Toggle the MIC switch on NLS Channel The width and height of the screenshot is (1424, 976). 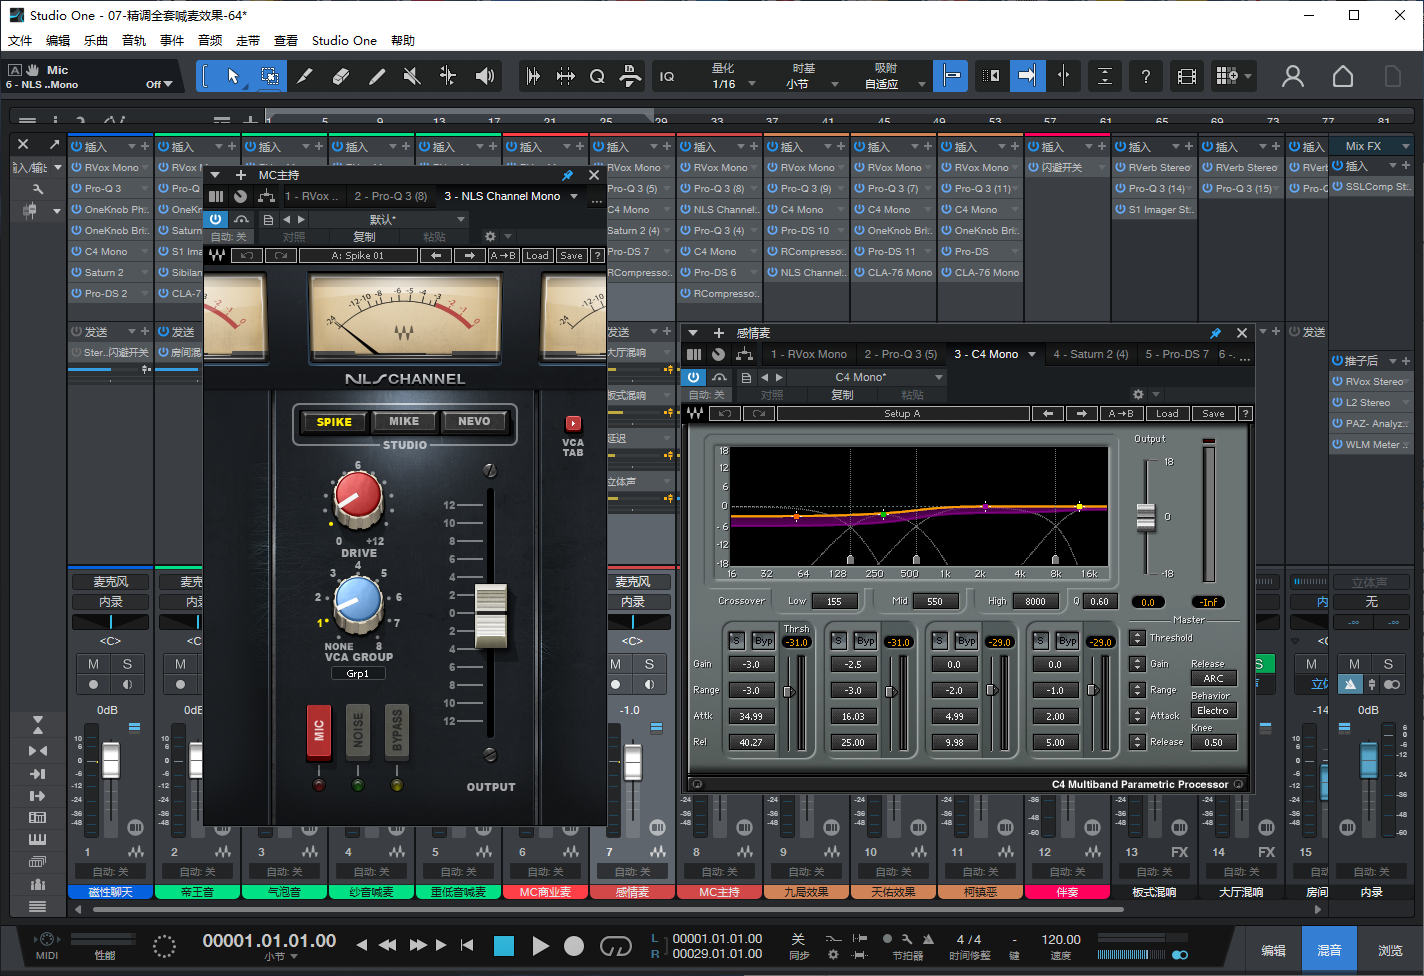(x=319, y=731)
